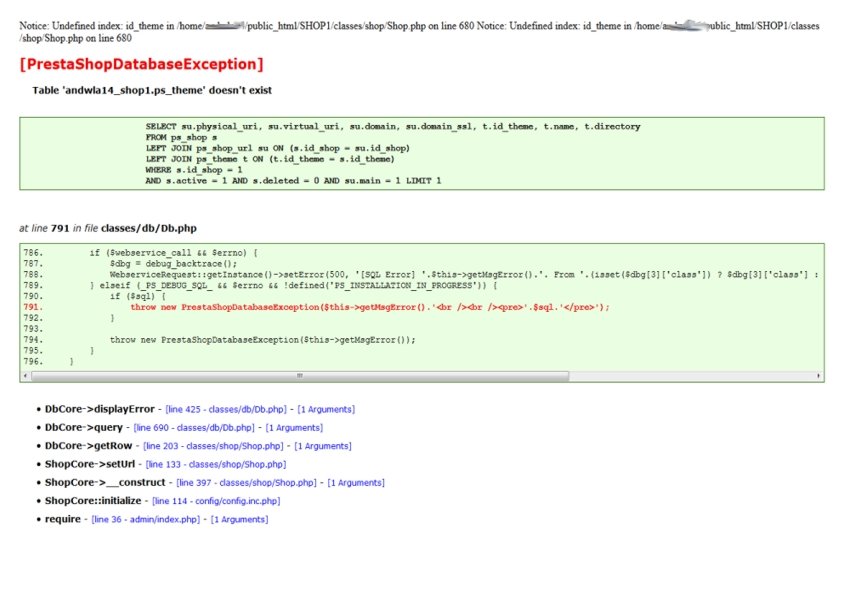842x595 pixels.
Task: Click the "classes/db/Db.php" file name text
Action: tap(149, 228)
